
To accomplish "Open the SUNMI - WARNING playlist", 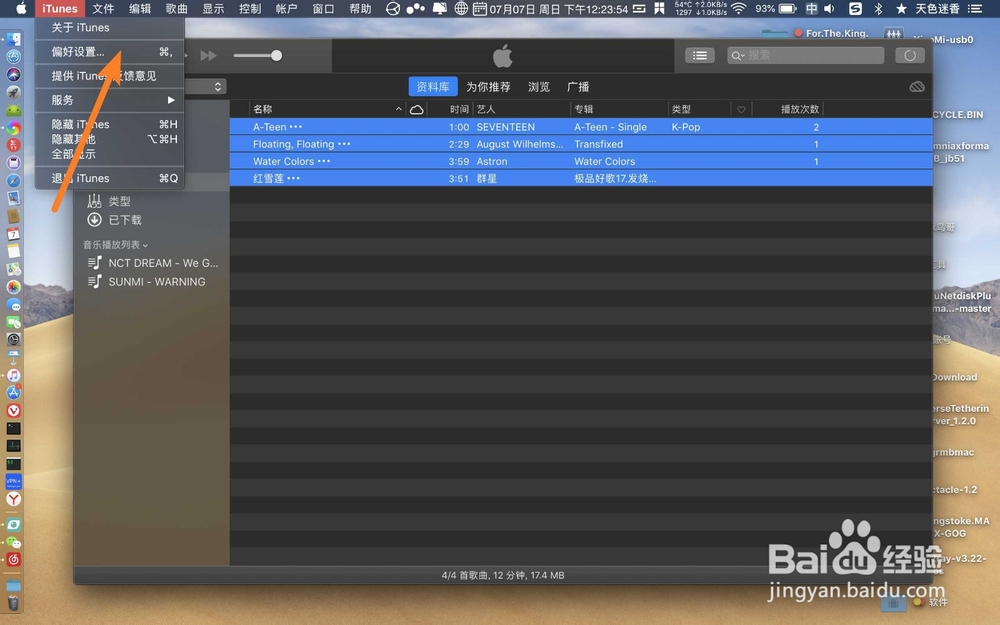I will 157,281.
